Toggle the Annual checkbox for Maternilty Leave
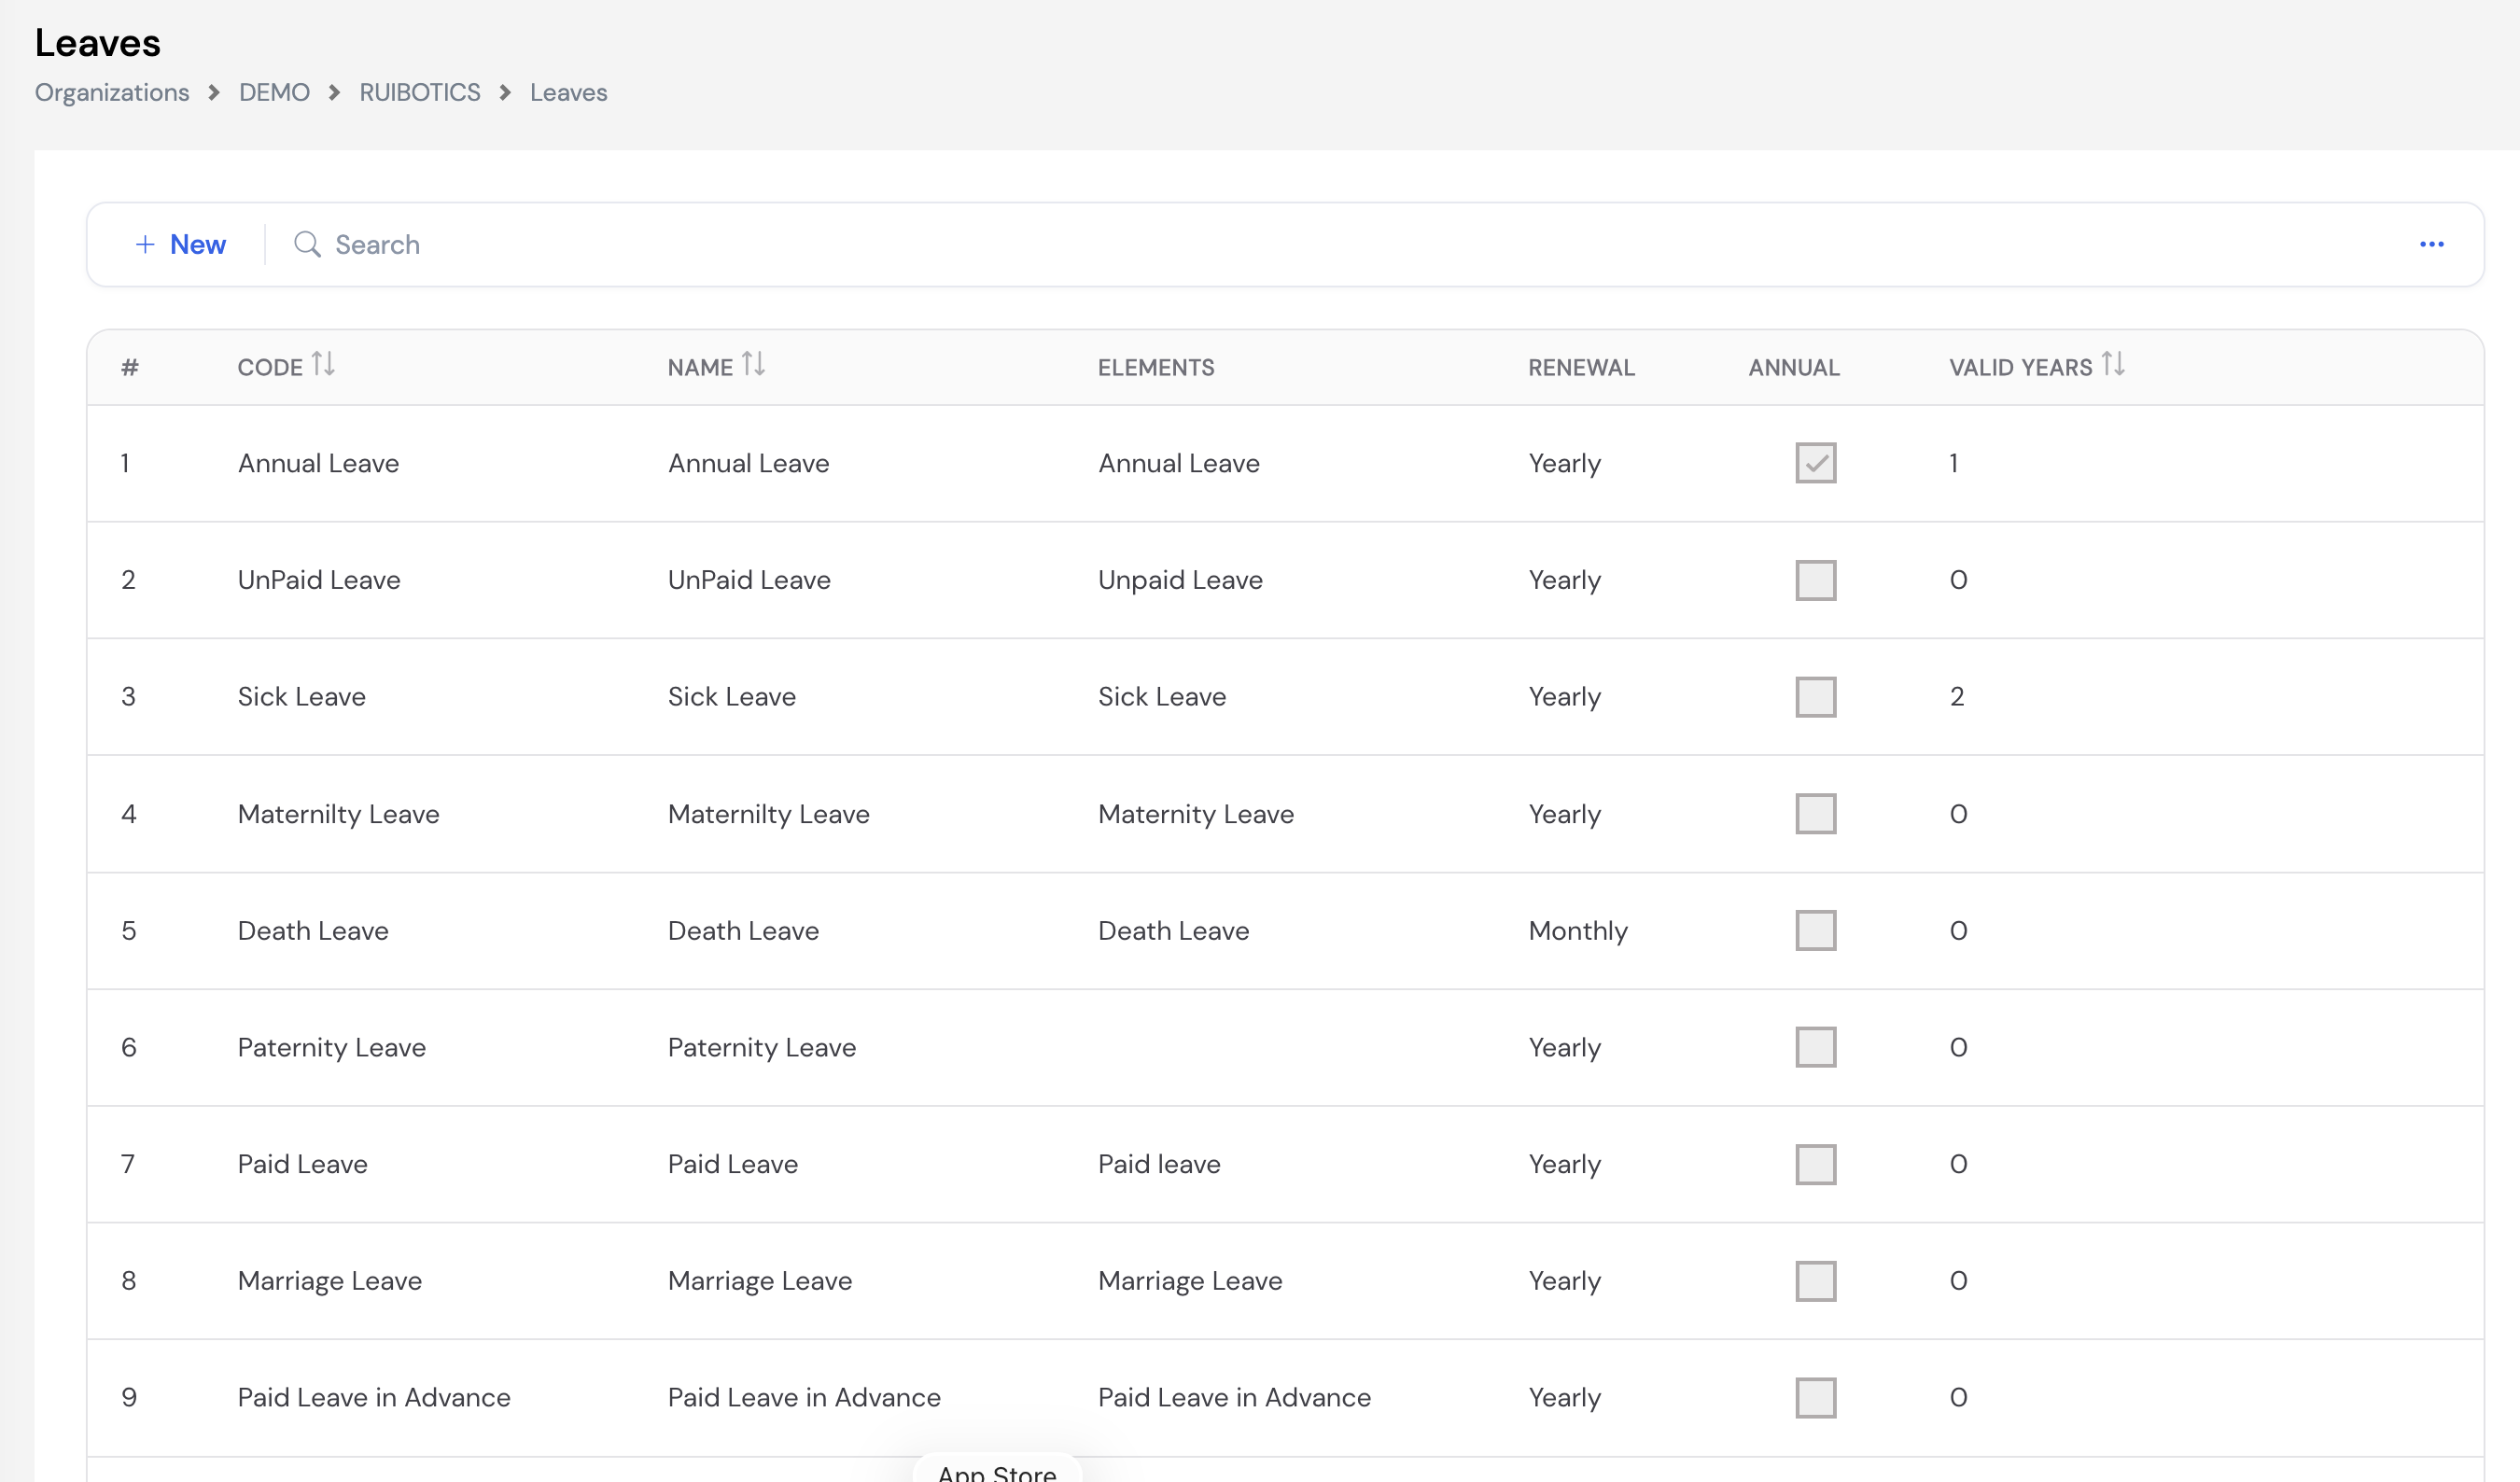This screenshot has height=1482, width=2520. (1815, 814)
